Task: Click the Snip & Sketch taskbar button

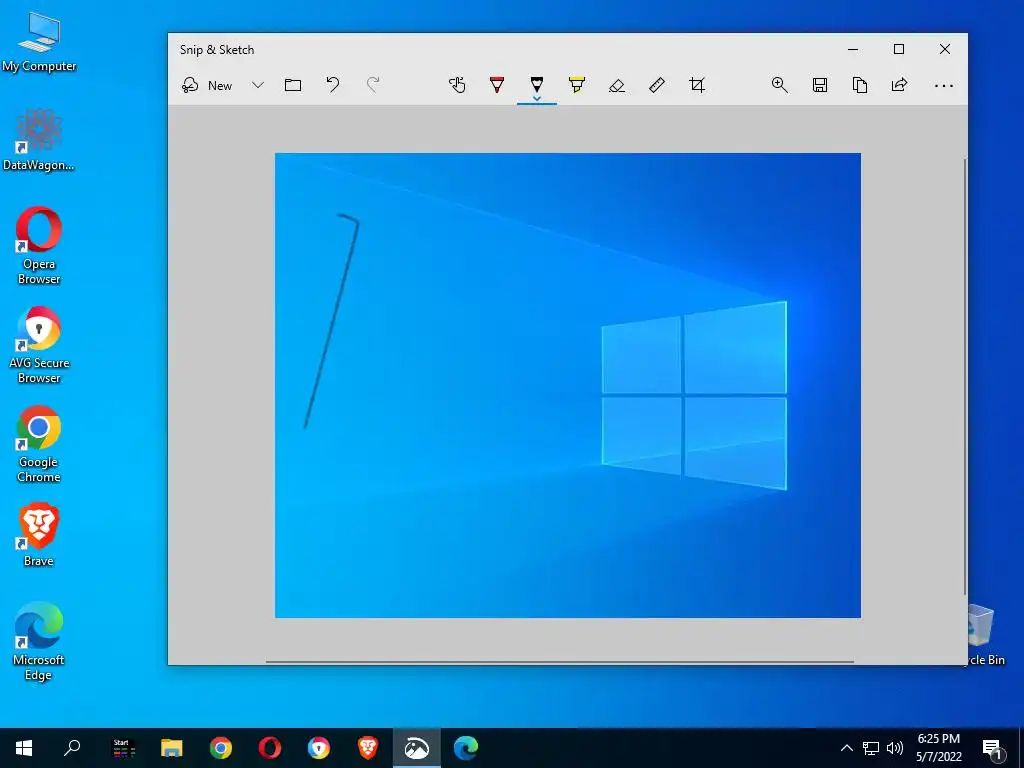Action: pyautogui.click(x=417, y=748)
